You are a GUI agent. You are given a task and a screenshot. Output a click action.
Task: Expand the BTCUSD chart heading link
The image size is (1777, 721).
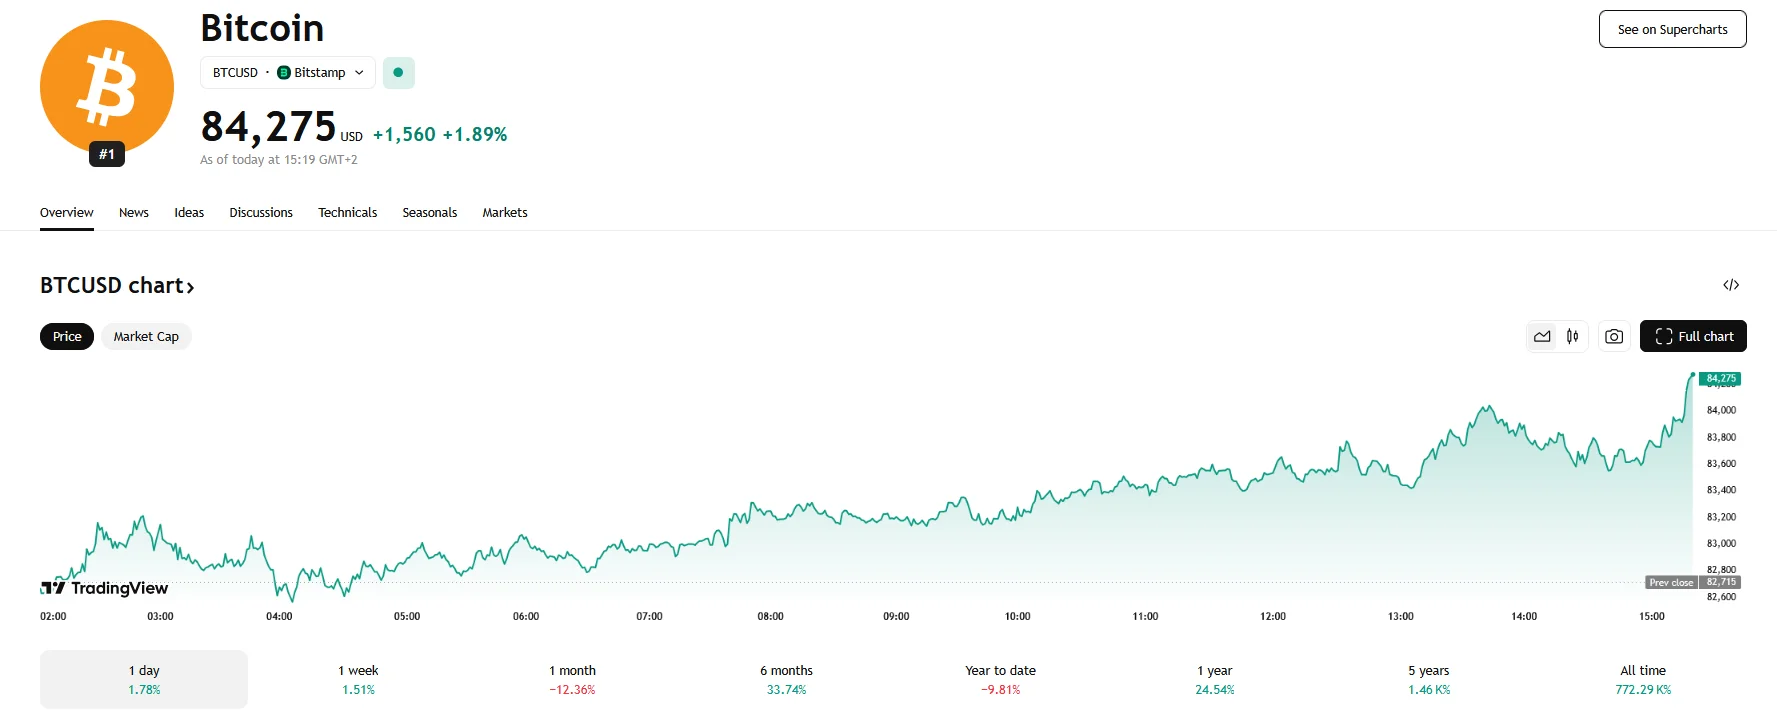point(117,286)
